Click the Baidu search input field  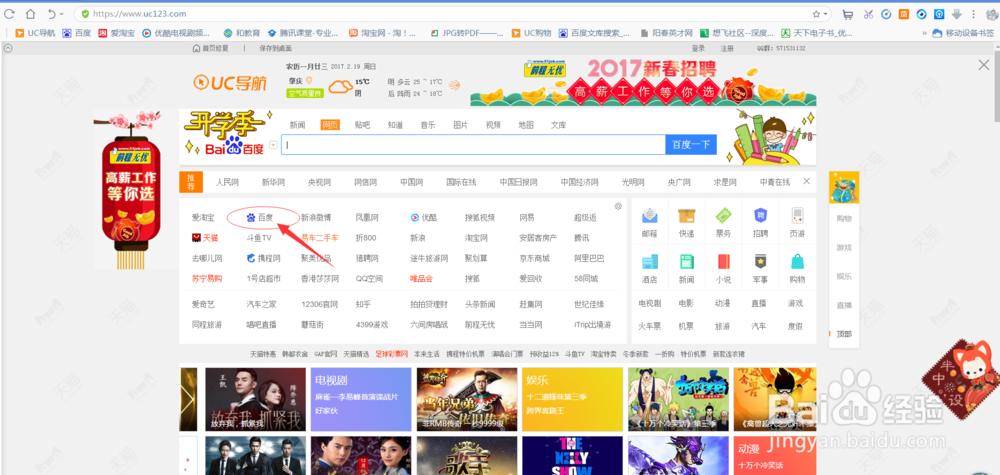click(473, 145)
